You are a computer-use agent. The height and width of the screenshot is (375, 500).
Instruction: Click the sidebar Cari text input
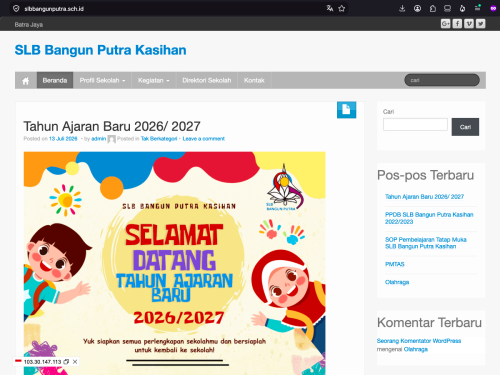coord(415,124)
